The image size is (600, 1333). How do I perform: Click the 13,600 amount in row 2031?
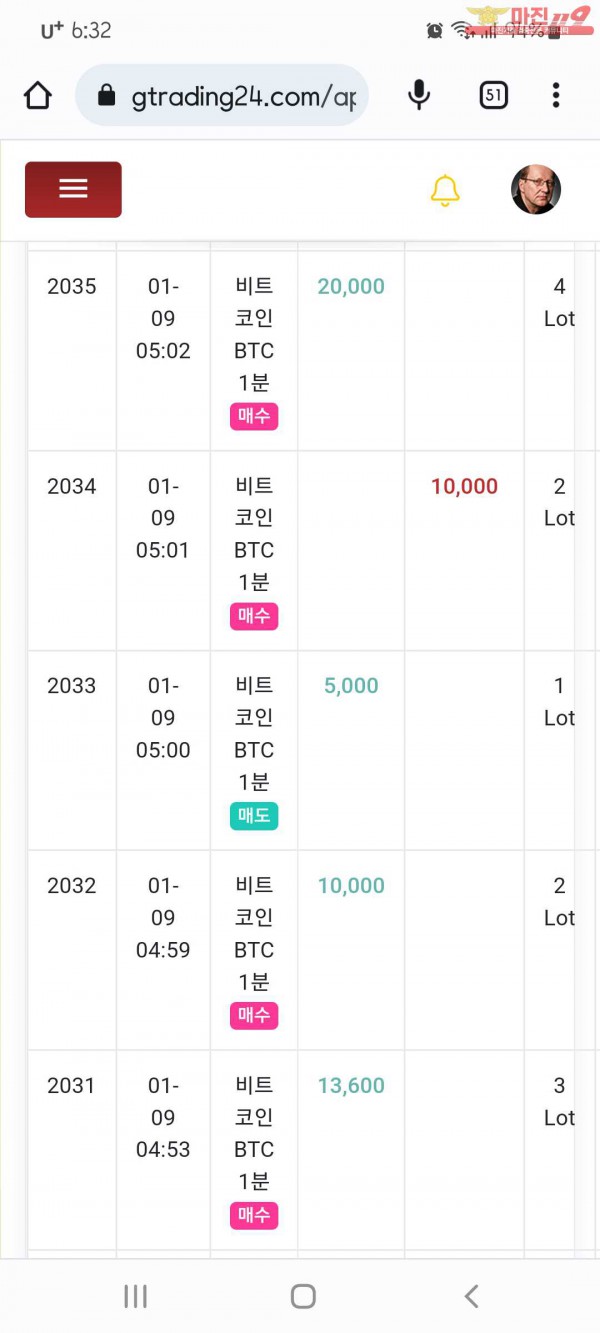click(351, 1086)
